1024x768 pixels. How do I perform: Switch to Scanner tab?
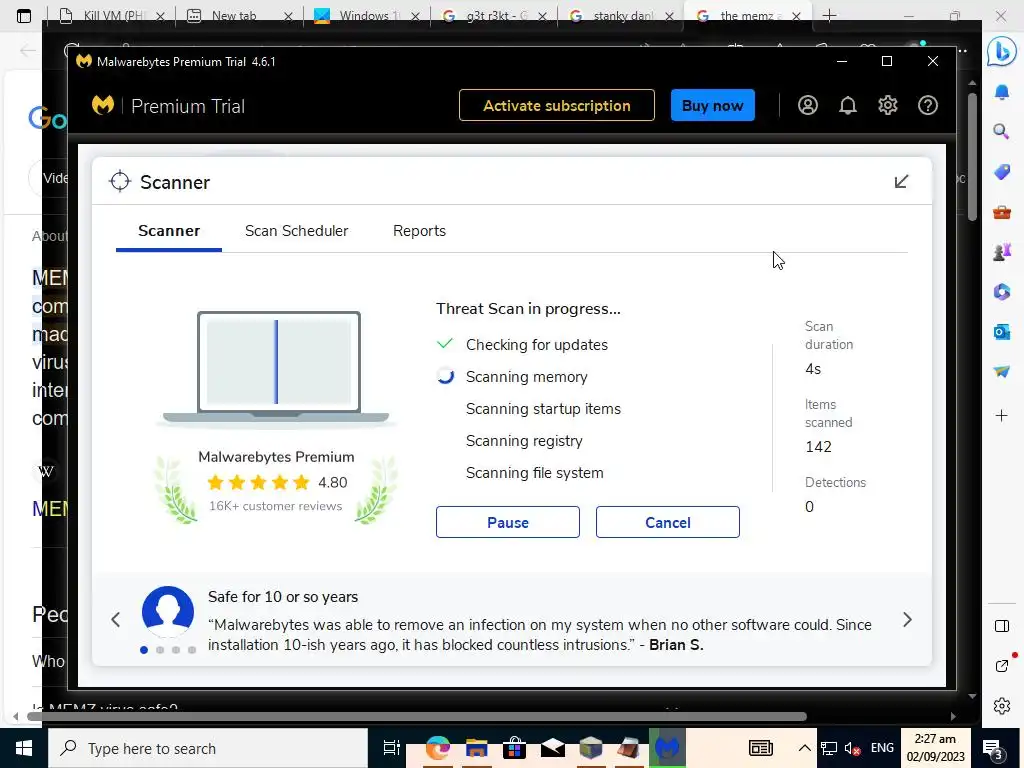tap(169, 231)
